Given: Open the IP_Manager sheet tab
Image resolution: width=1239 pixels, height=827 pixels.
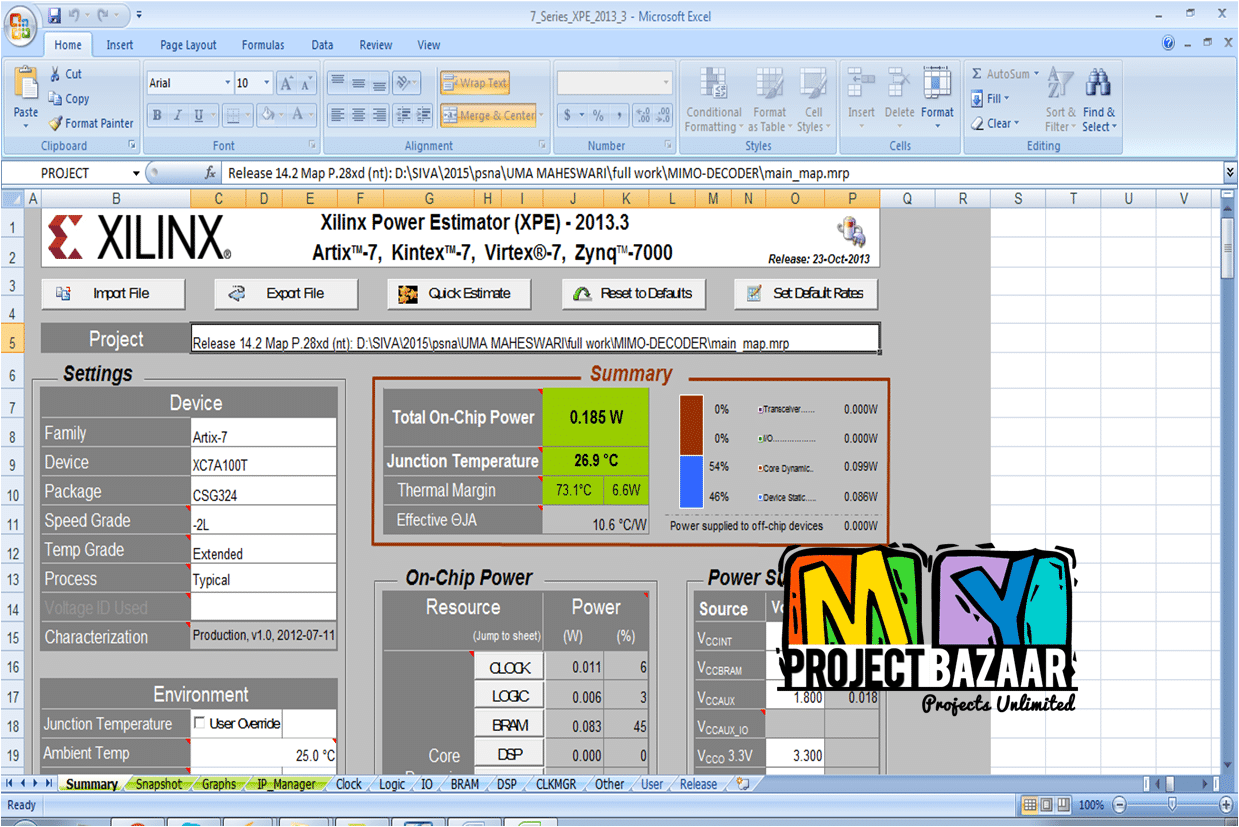Looking at the screenshot, I should coord(285,784).
